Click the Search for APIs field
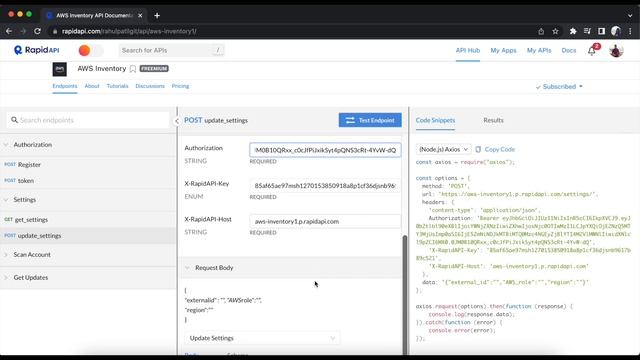640x360 pixels. click(171, 50)
